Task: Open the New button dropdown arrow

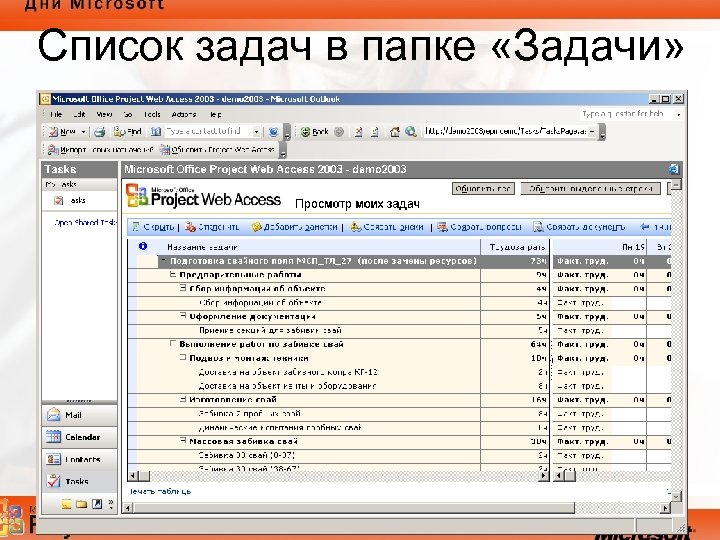Action: coord(83,132)
